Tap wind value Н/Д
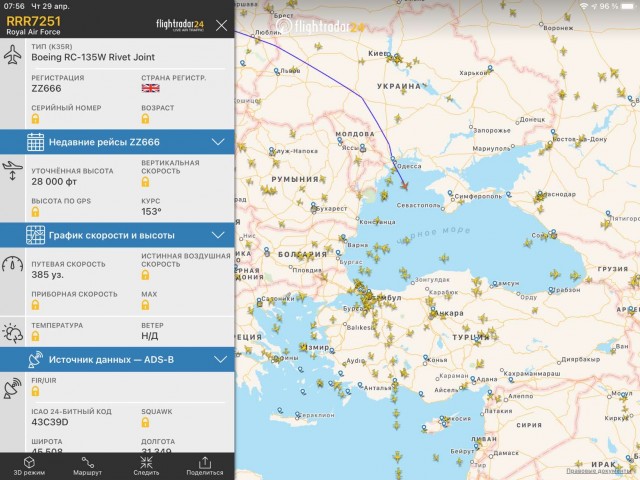This screenshot has height=480, width=640. (x=149, y=336)
